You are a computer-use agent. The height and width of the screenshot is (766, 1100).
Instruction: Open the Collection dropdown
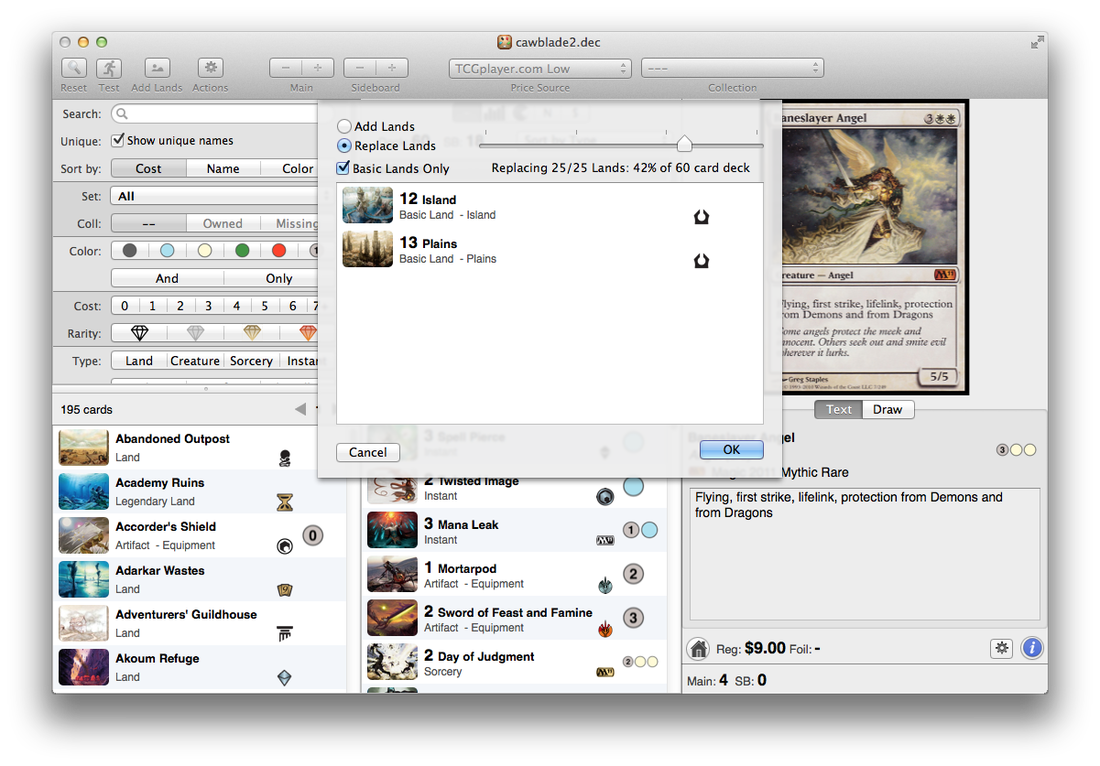point(732,68)
